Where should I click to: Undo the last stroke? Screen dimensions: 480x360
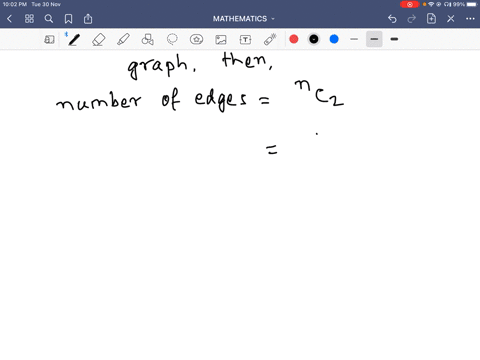(x=392, y=19)
